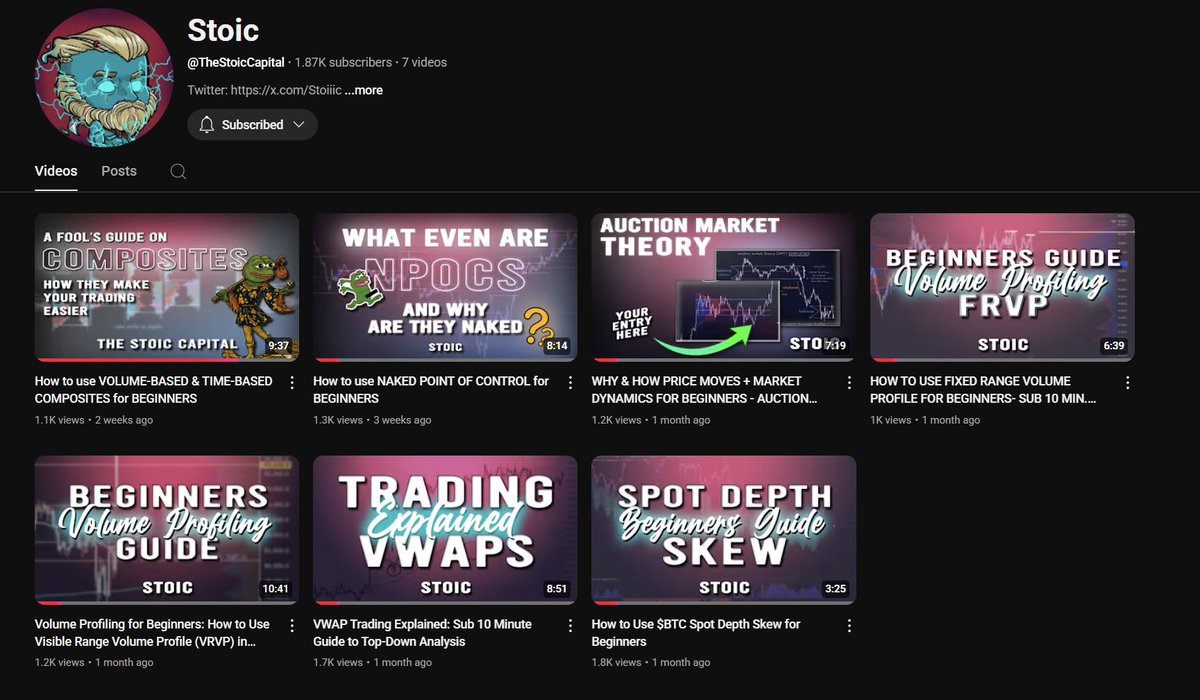Screen dimensions: 1200x700
Task: Click '1.7K views • 1 month ago' text
Action: [372, 663]
